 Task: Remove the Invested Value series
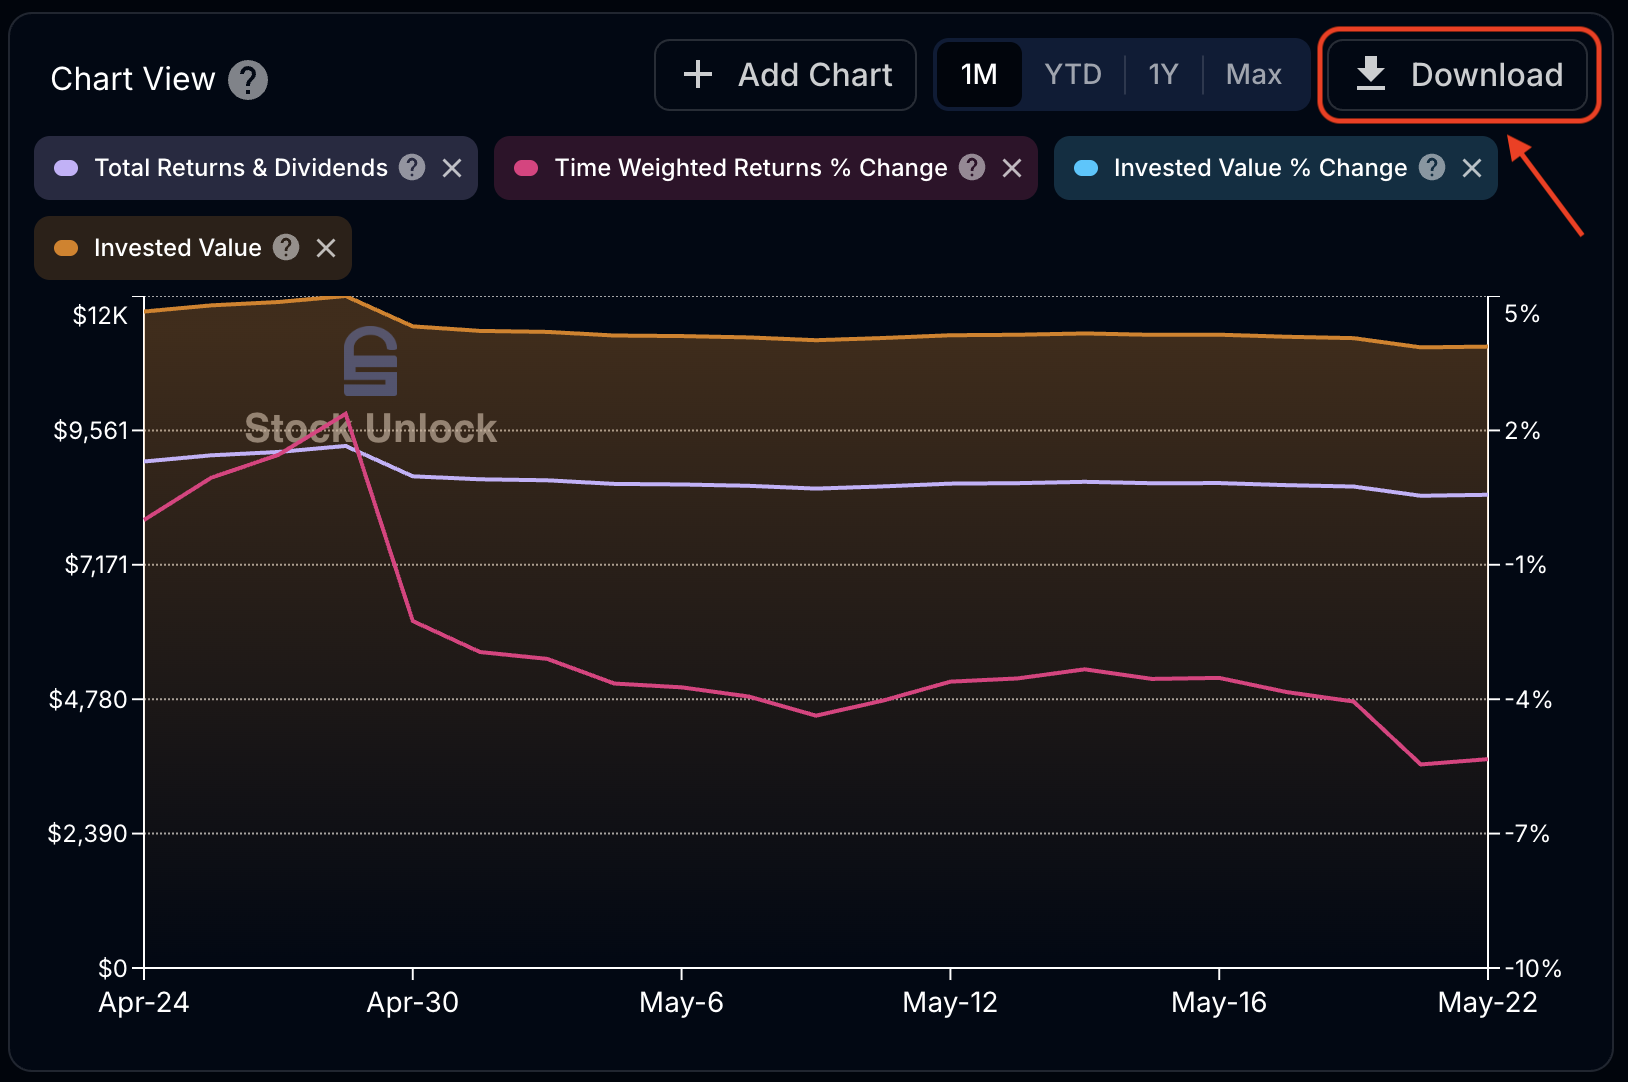pyautogui.click(x=325, y=247)
